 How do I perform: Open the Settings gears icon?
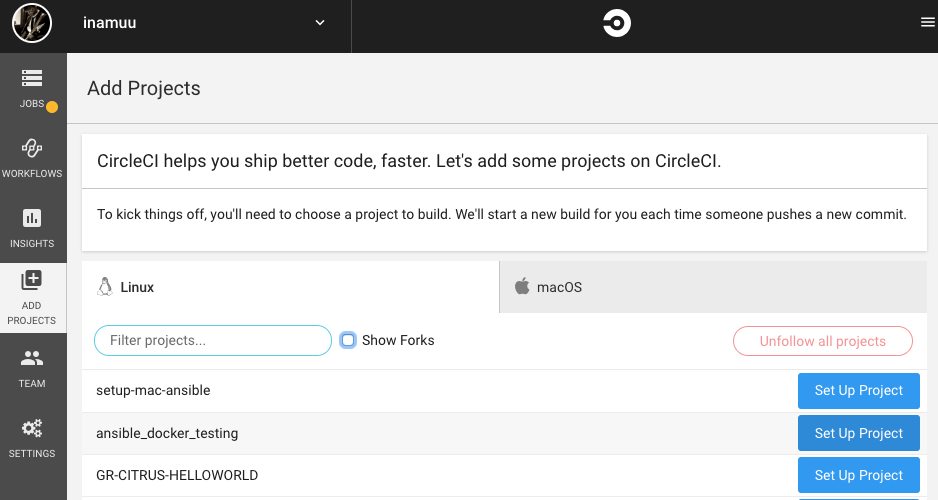(32, 429)
